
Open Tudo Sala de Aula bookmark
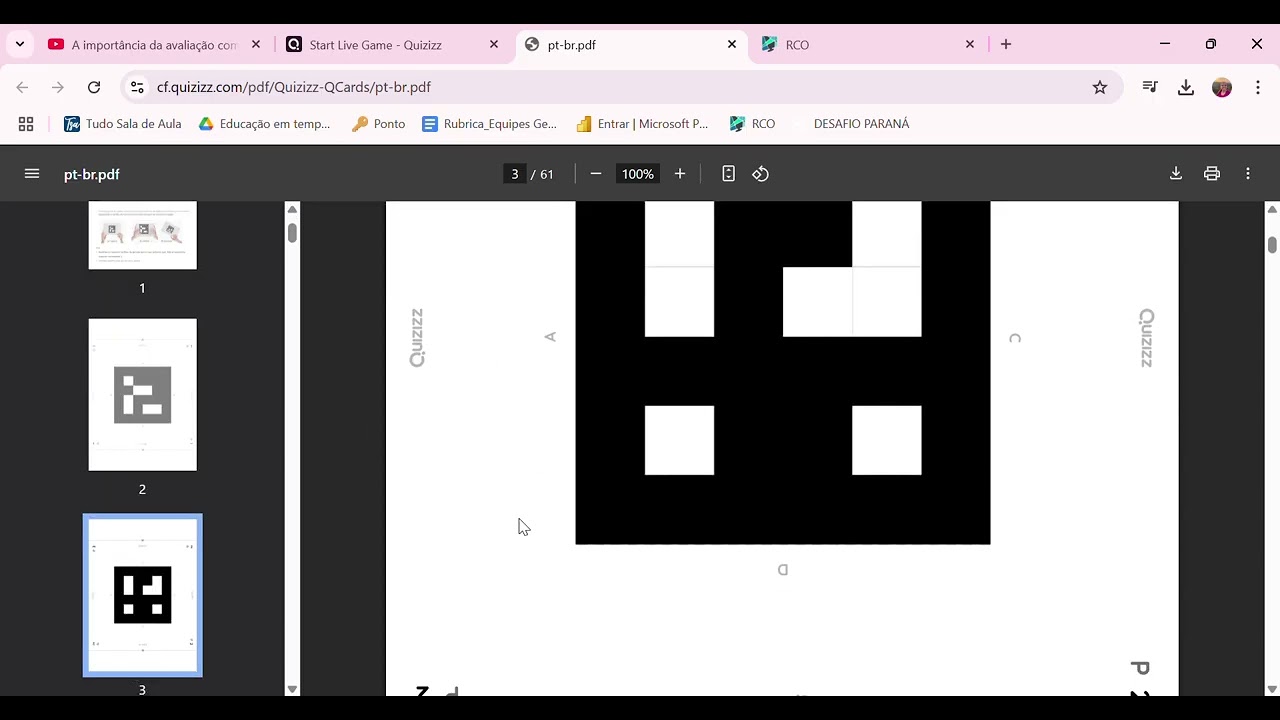tap(123, 124)
